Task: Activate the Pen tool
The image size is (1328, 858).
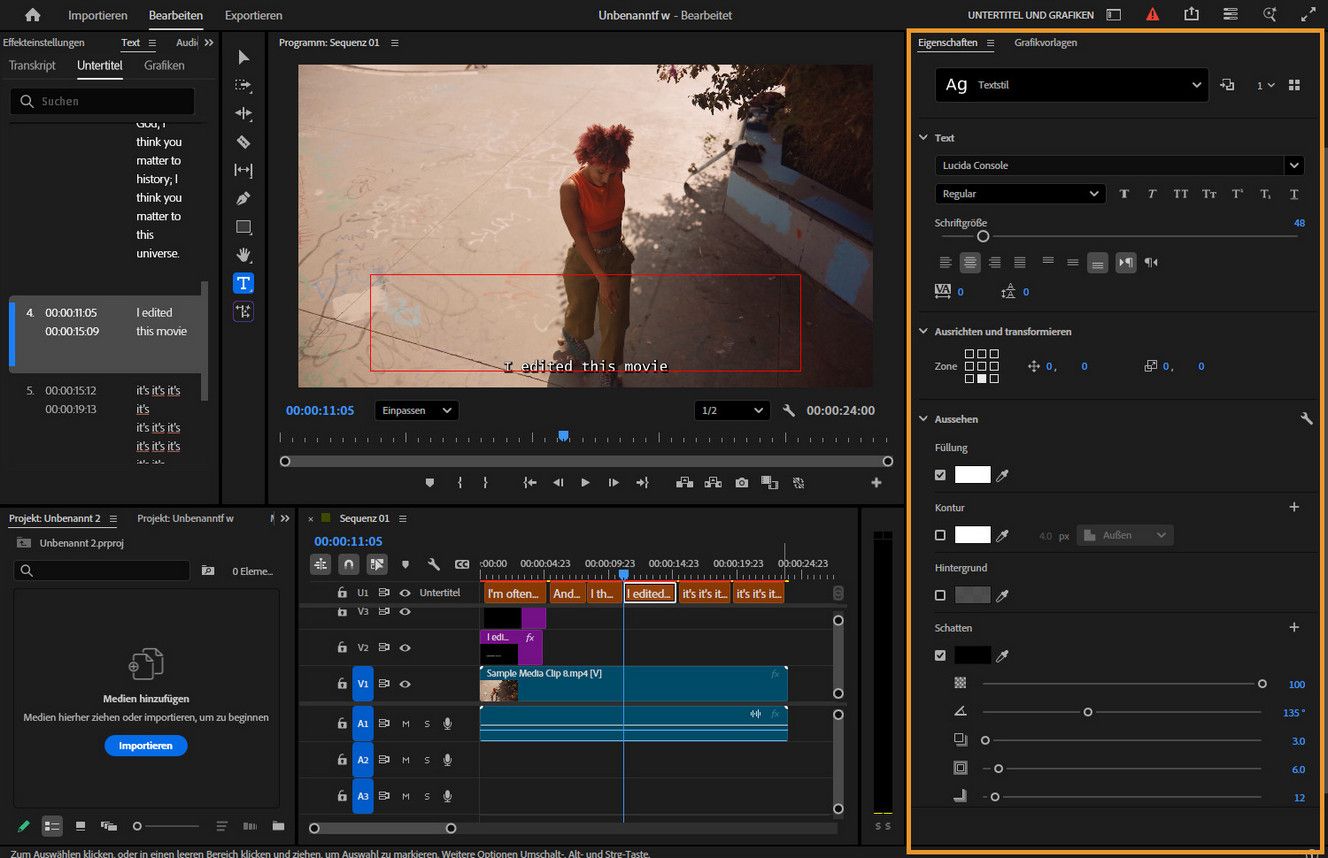Action: click(242, 197)
